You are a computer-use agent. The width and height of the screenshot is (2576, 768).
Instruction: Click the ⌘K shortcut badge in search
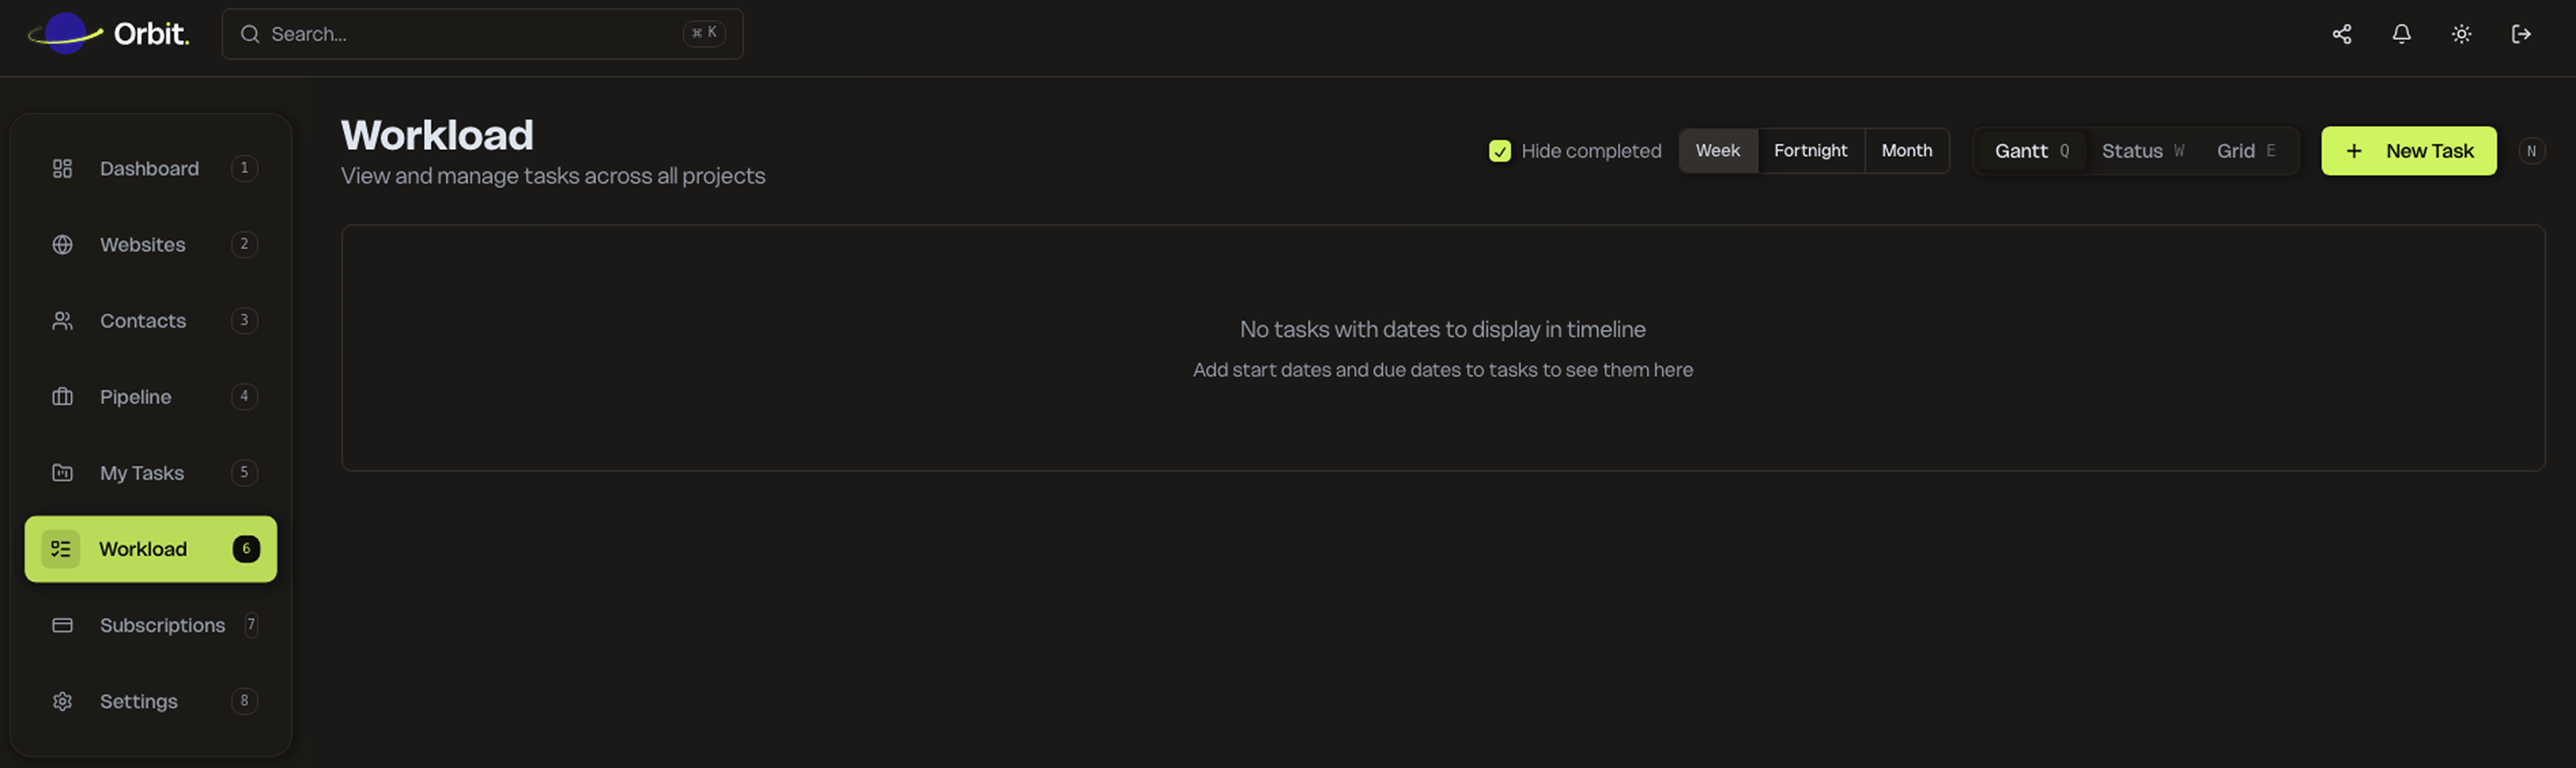(x=704, y=33)
